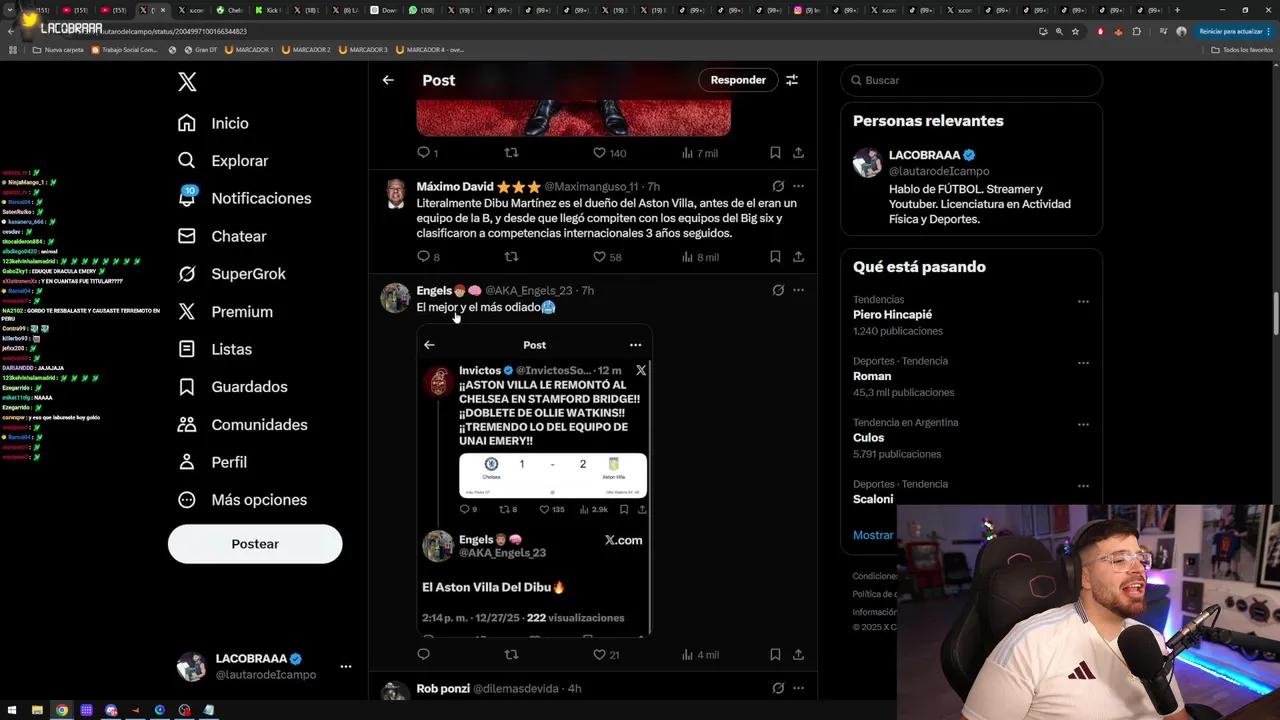Open more options for Piero Hincapié trend
Viewport: 1280px width, 720px height.
click(x=1083, y=301)
